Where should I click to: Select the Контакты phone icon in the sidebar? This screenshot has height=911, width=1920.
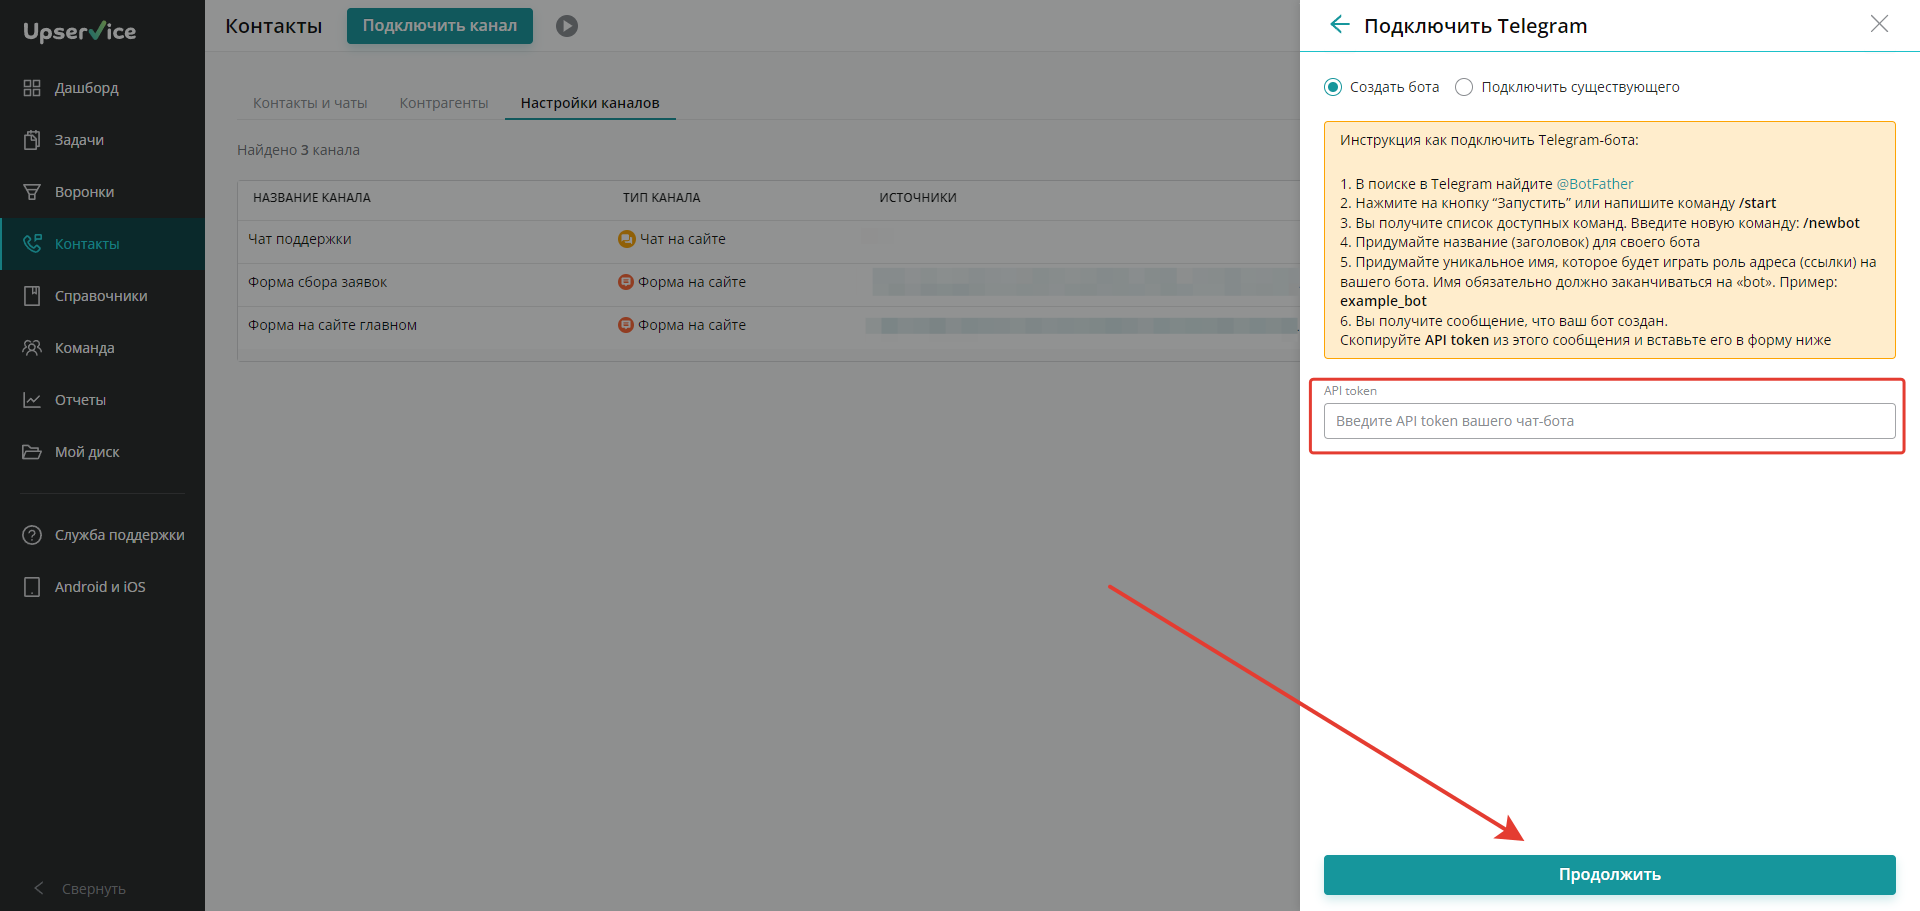(x=32, y=244)
